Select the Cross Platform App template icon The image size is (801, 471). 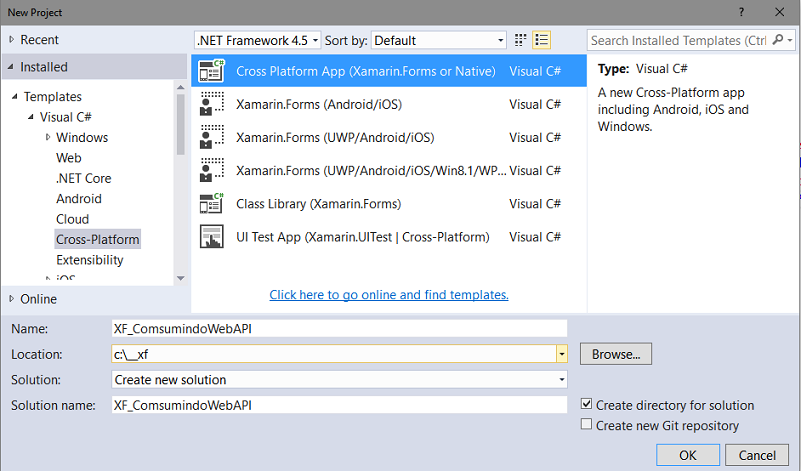211,71
